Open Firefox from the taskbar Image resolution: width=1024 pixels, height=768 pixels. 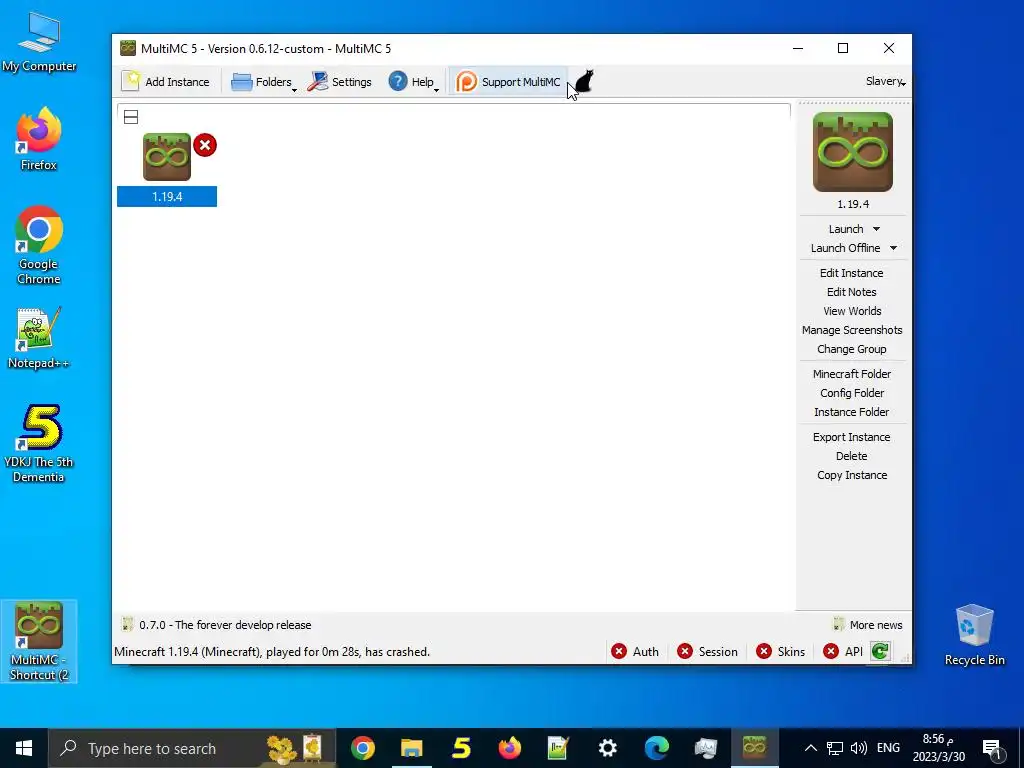coord(510,748)
